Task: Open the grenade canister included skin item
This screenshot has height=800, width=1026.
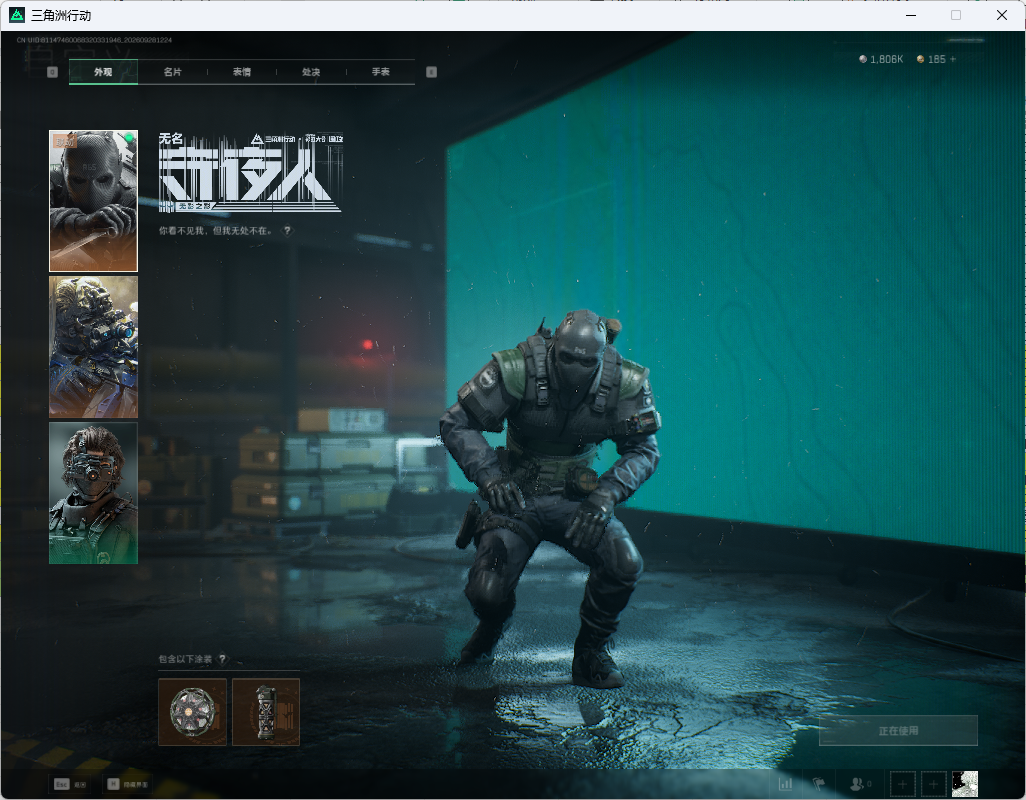Action: tap(266, 712)
